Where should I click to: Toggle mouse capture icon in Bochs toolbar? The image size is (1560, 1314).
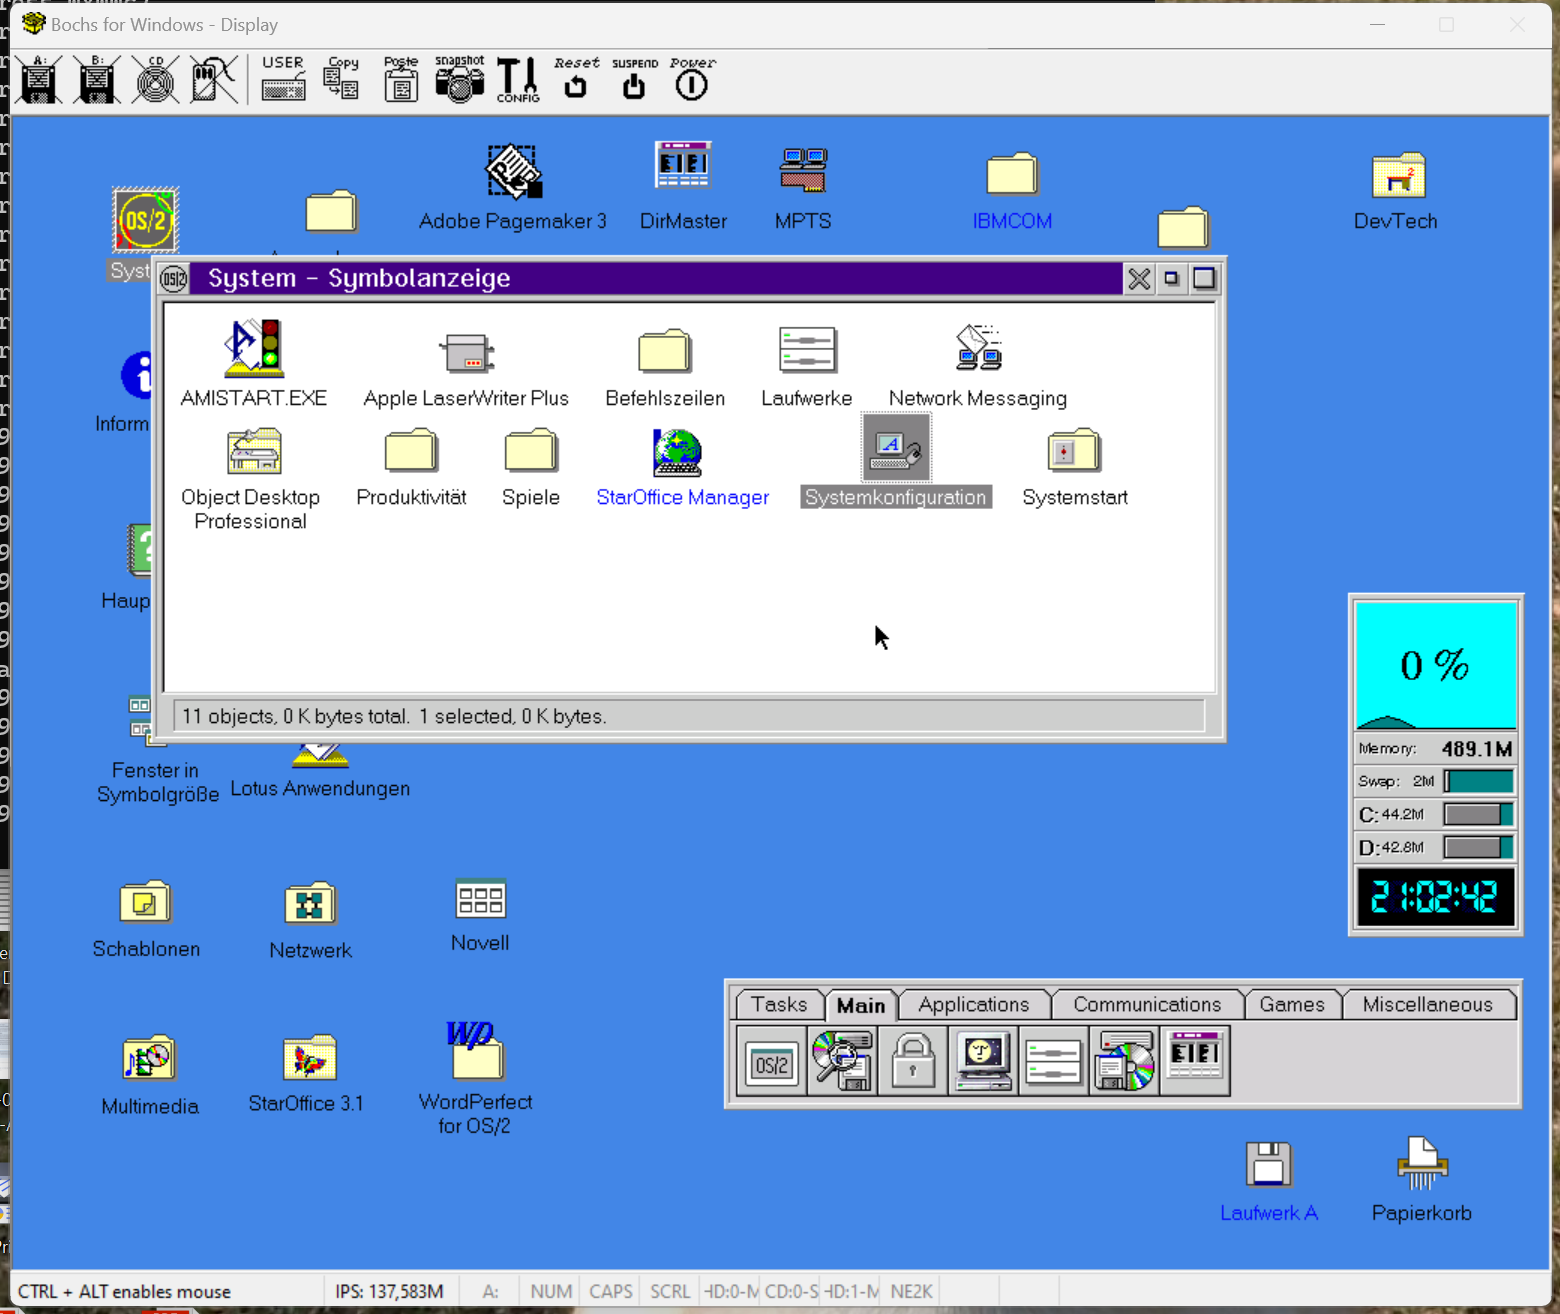tap(213, 79)
